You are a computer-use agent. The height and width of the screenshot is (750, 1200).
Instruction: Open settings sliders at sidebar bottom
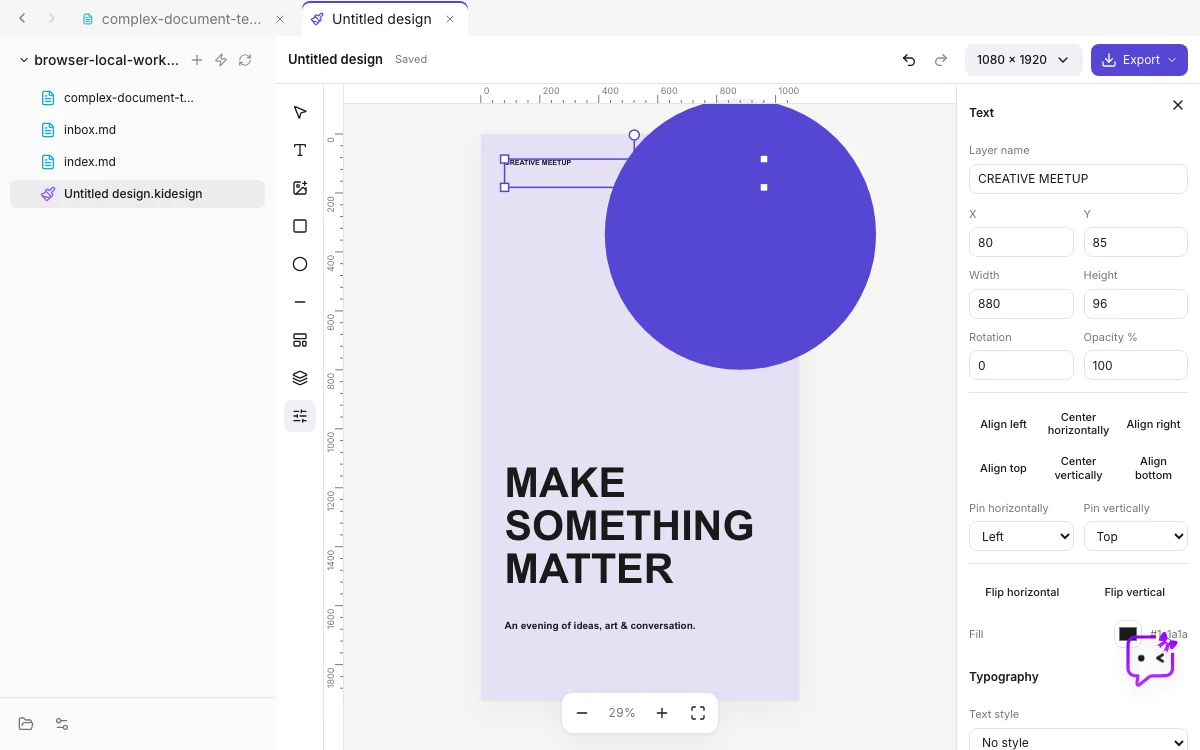(62, 724)
